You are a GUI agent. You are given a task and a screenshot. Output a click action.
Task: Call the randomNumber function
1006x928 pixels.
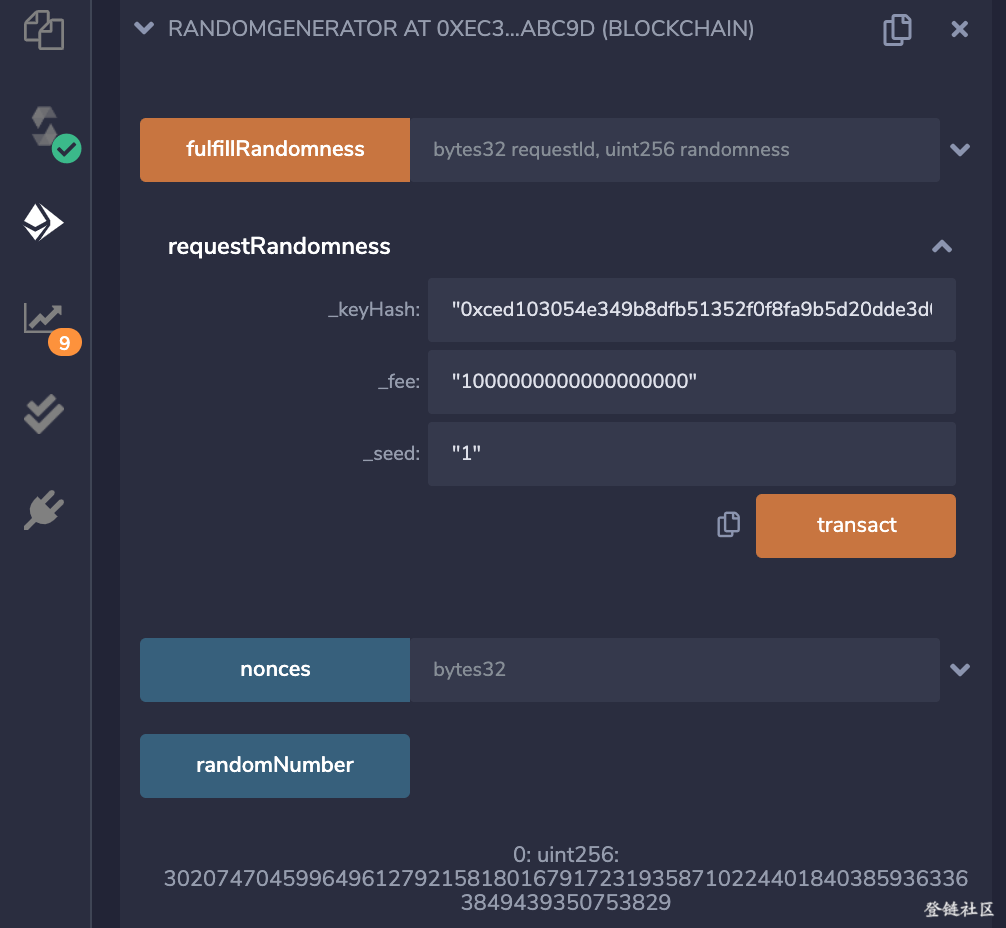275,766
